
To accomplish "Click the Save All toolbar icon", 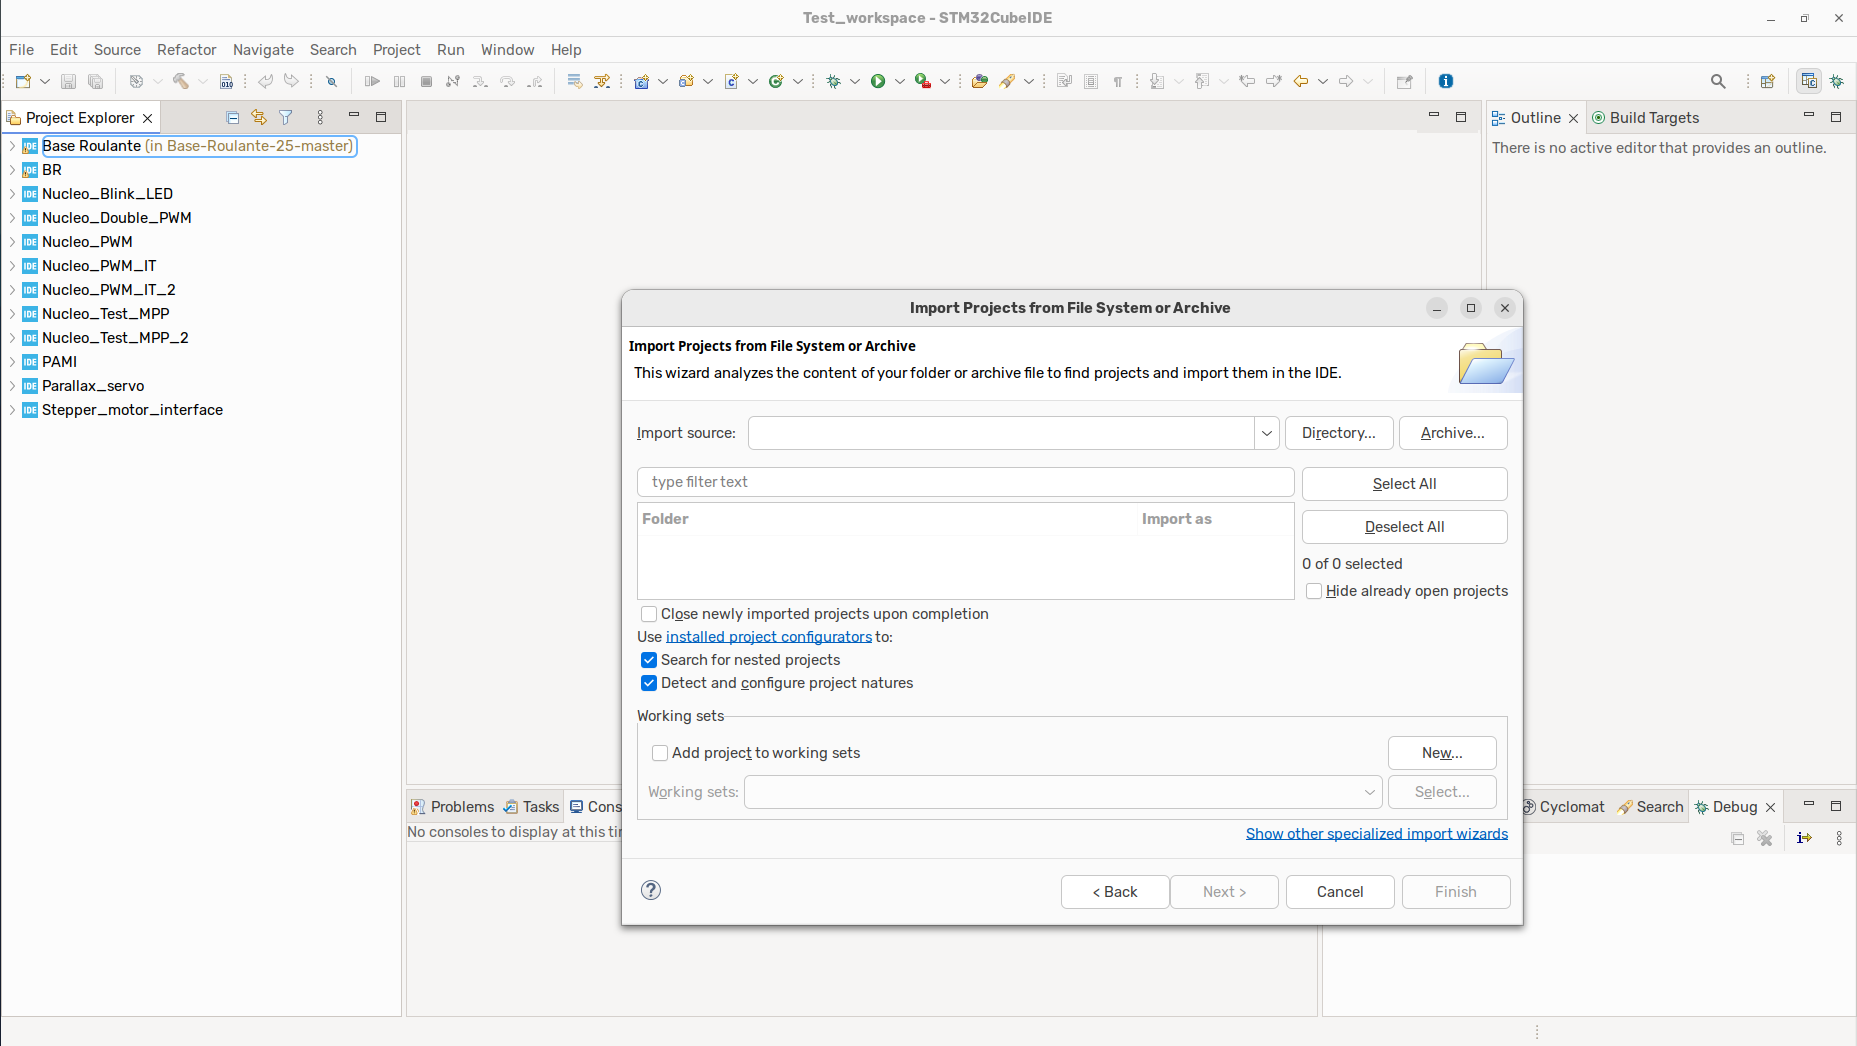I will tap(96, 81).
